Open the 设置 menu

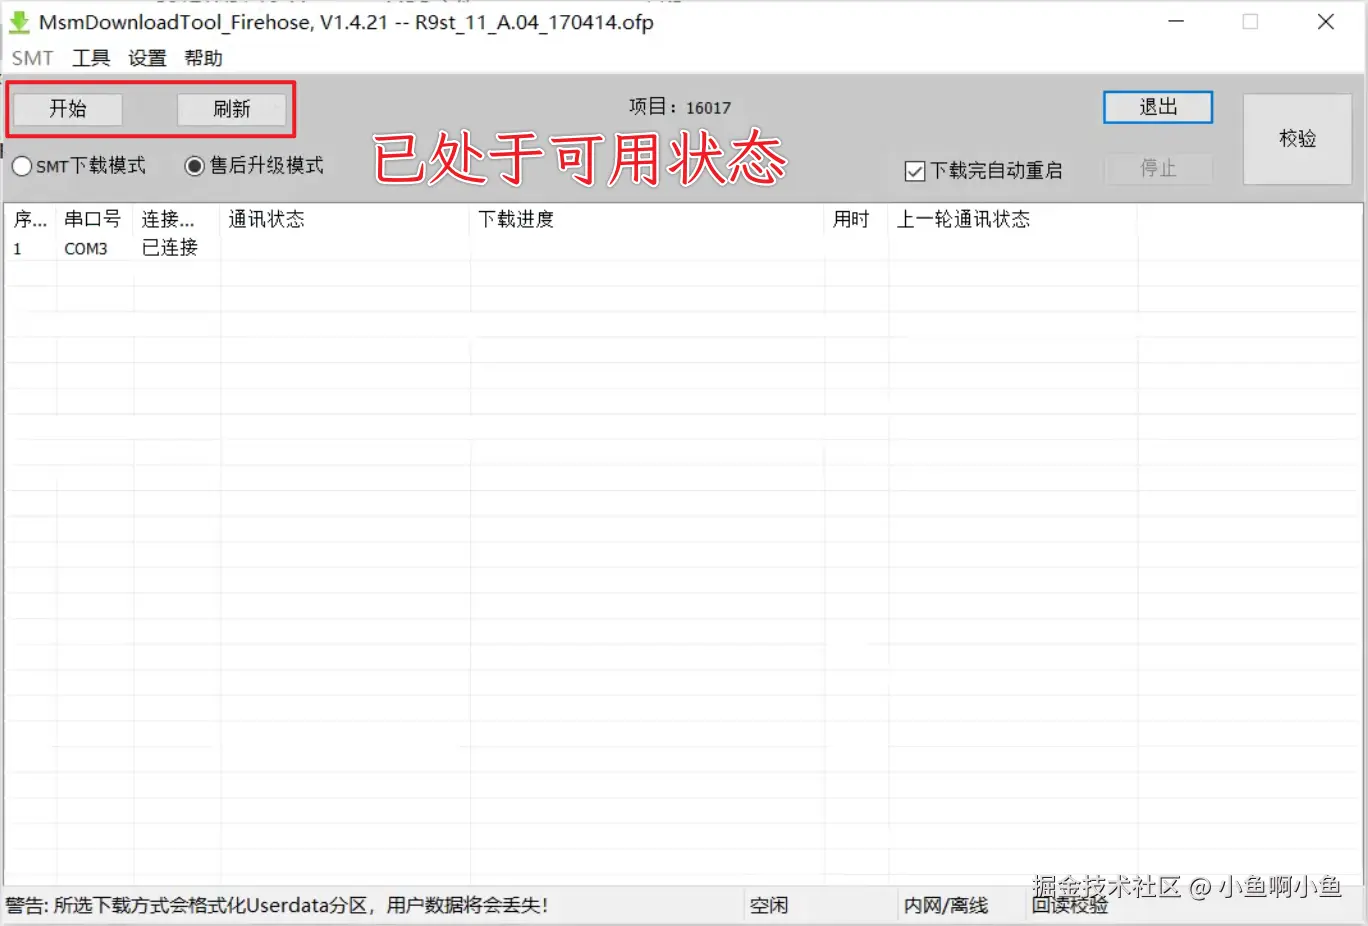coord(147,58)
